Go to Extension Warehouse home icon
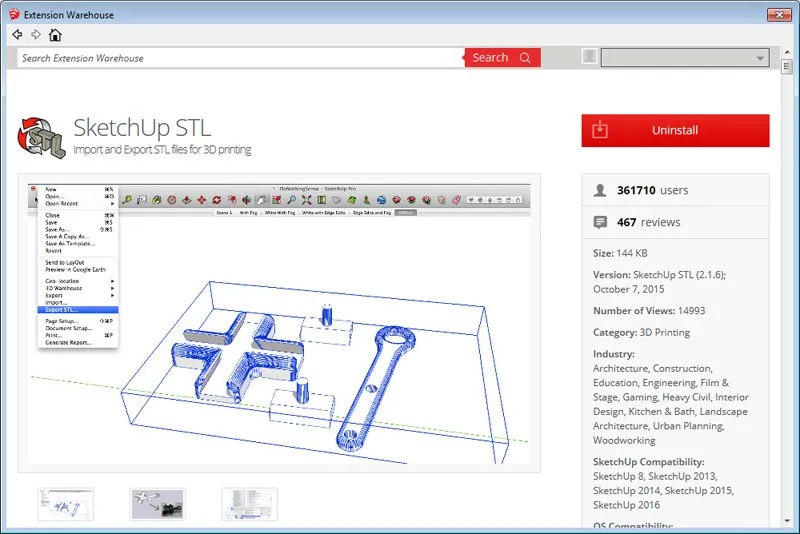The image size is (800, 534). coord(55,35)
